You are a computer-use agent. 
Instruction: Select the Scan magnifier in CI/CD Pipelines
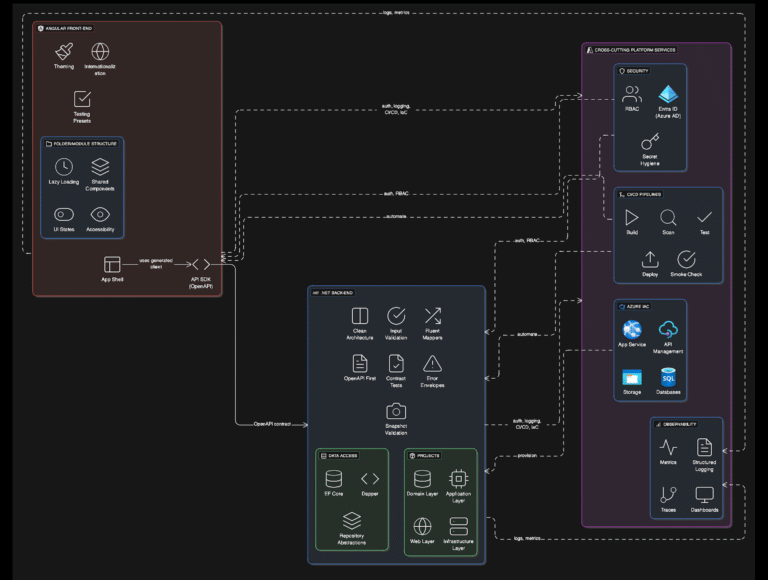pyautogui.click(x=668, y=217)
